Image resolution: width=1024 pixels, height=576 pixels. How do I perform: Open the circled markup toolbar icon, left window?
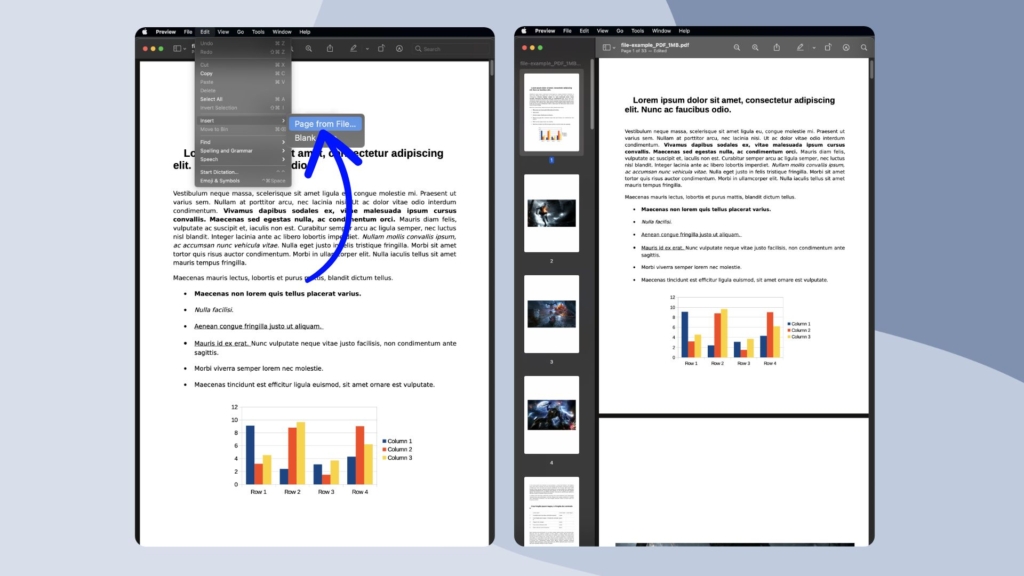(x=399, y=48)
